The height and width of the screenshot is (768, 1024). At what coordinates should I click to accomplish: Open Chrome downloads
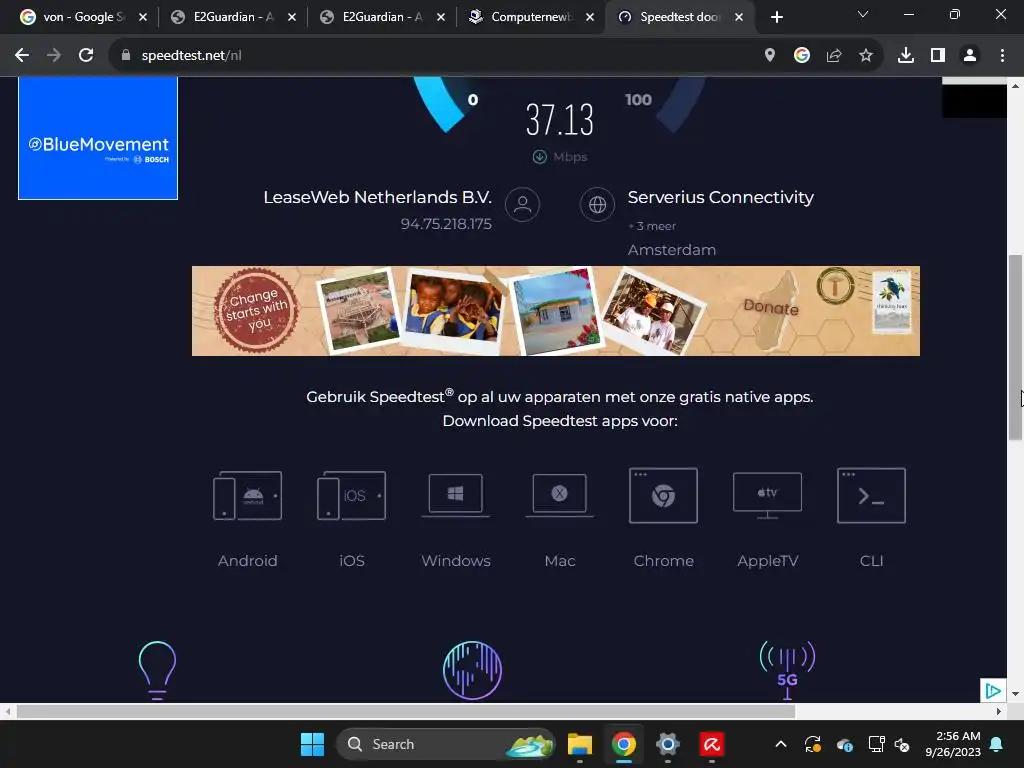(906, 56)
